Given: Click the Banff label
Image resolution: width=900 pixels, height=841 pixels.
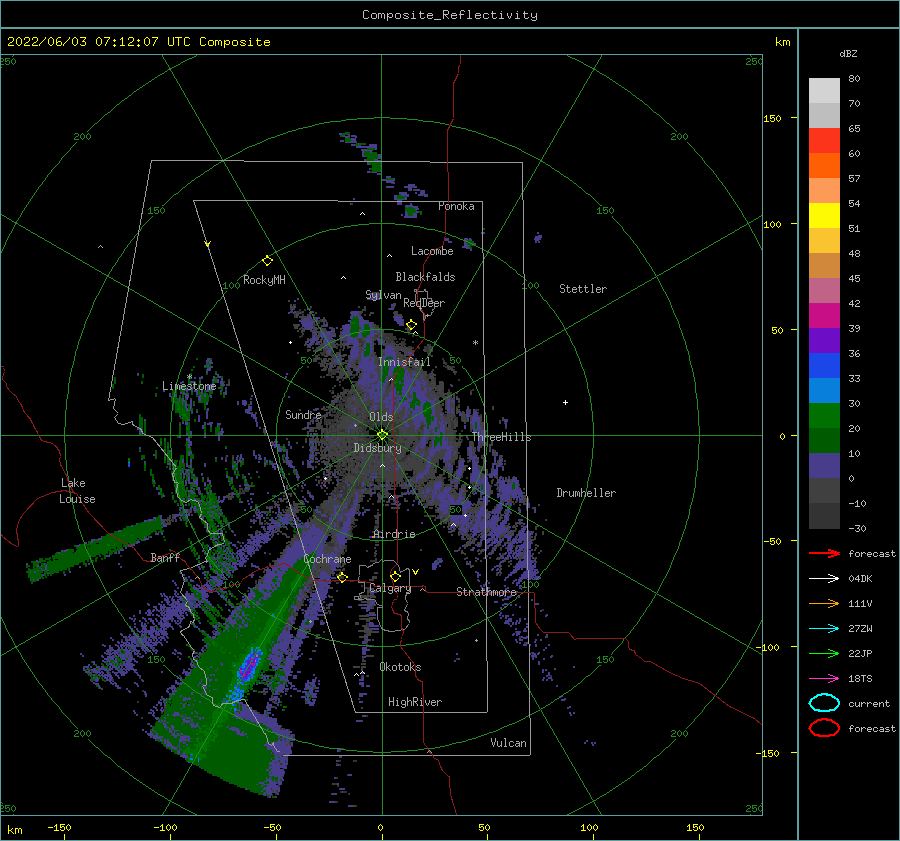Looking at the screenshot, I should pyautogui.click(x=165, y=557).
